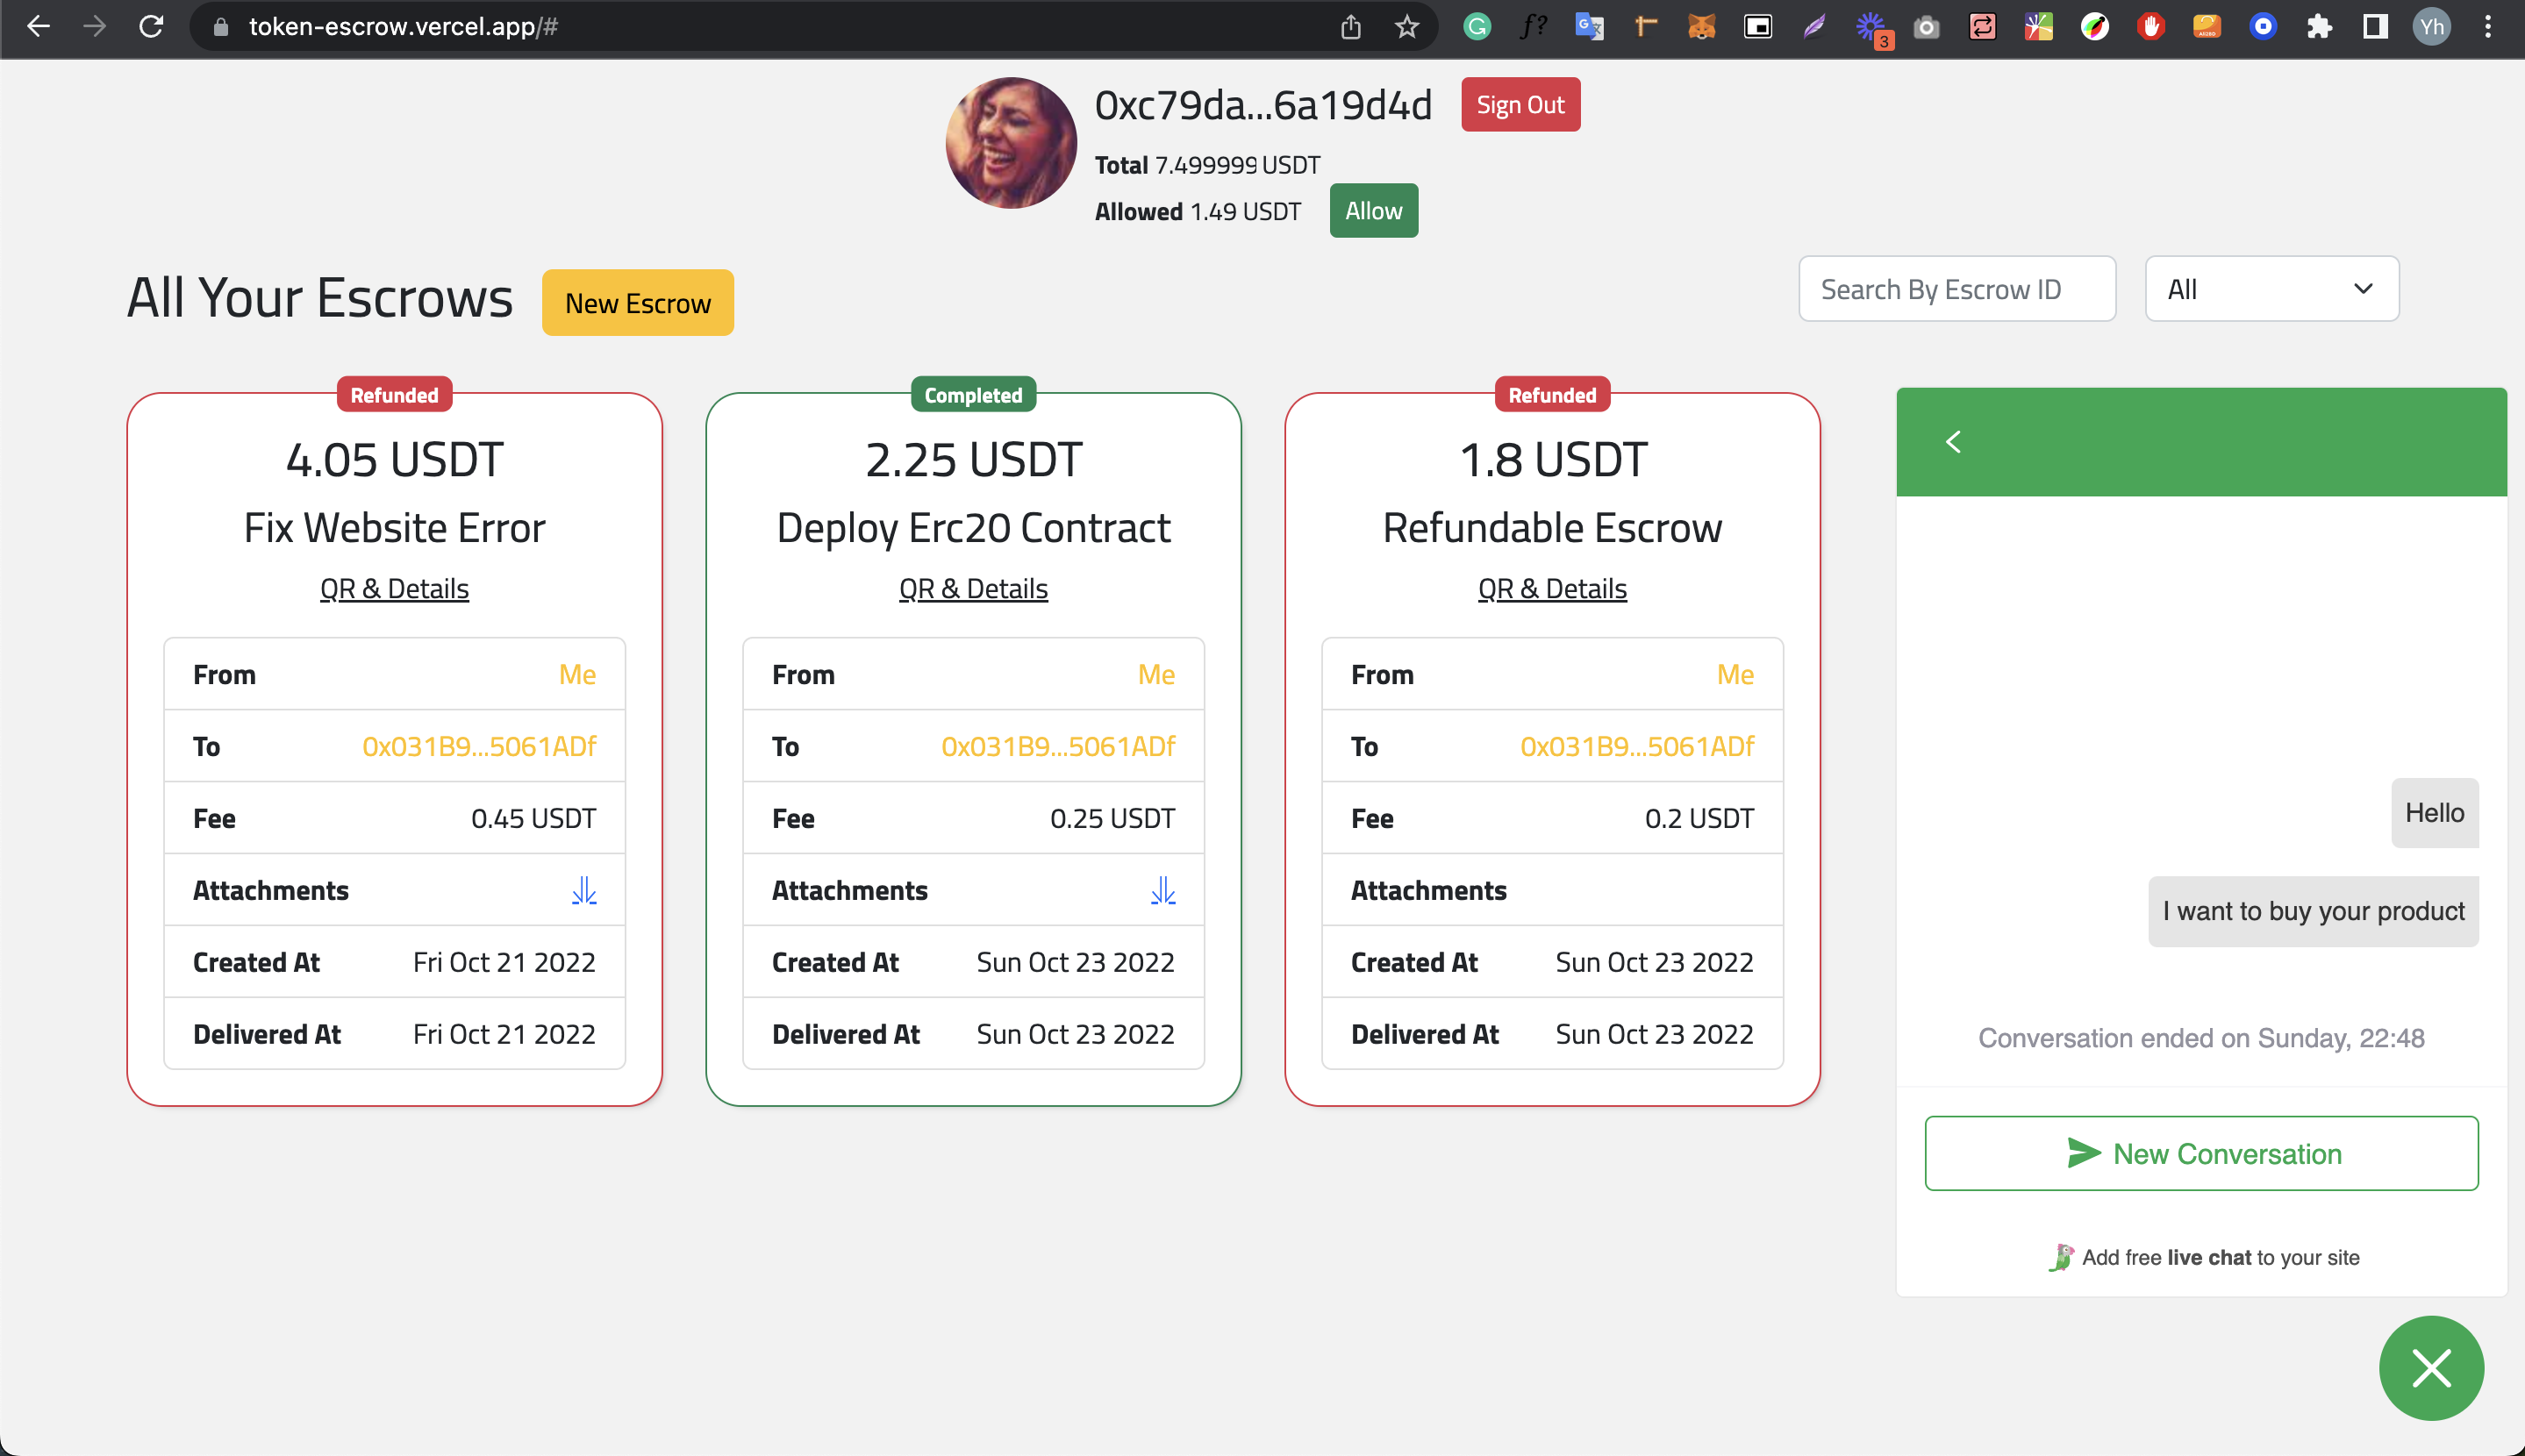The width and height of the screenshot is (2525, 1456).
Task: Download attachments for Fix Website Error escrow
Action: click(584, 890)
